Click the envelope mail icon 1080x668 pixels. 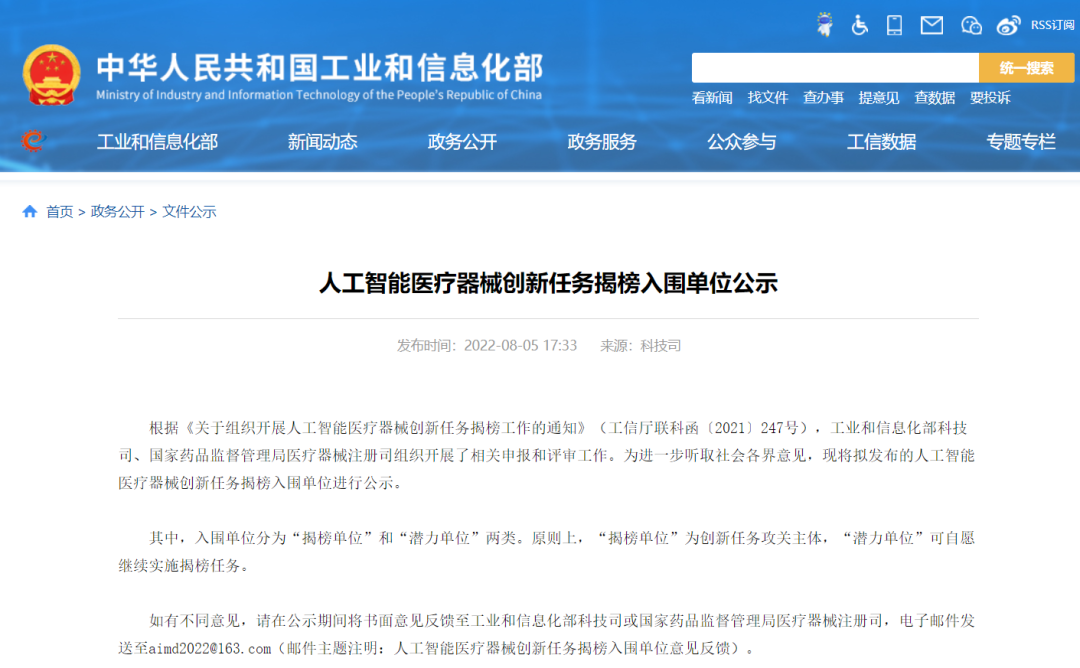click(932, 25)
